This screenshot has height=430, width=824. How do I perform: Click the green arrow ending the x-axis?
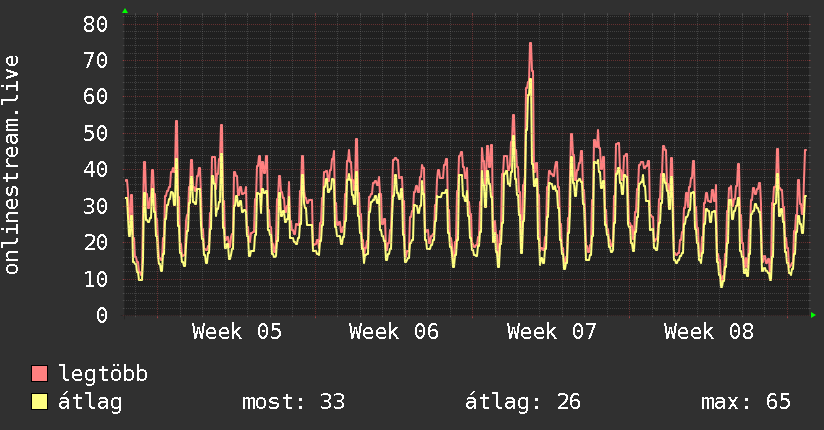click(814, 315)
